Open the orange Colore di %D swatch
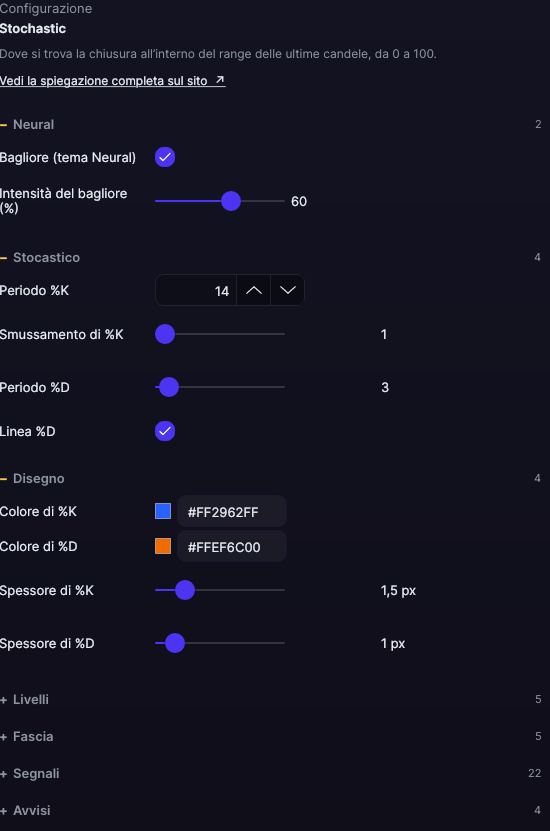Viewport: 550px width, 831px height. point(163,546)
